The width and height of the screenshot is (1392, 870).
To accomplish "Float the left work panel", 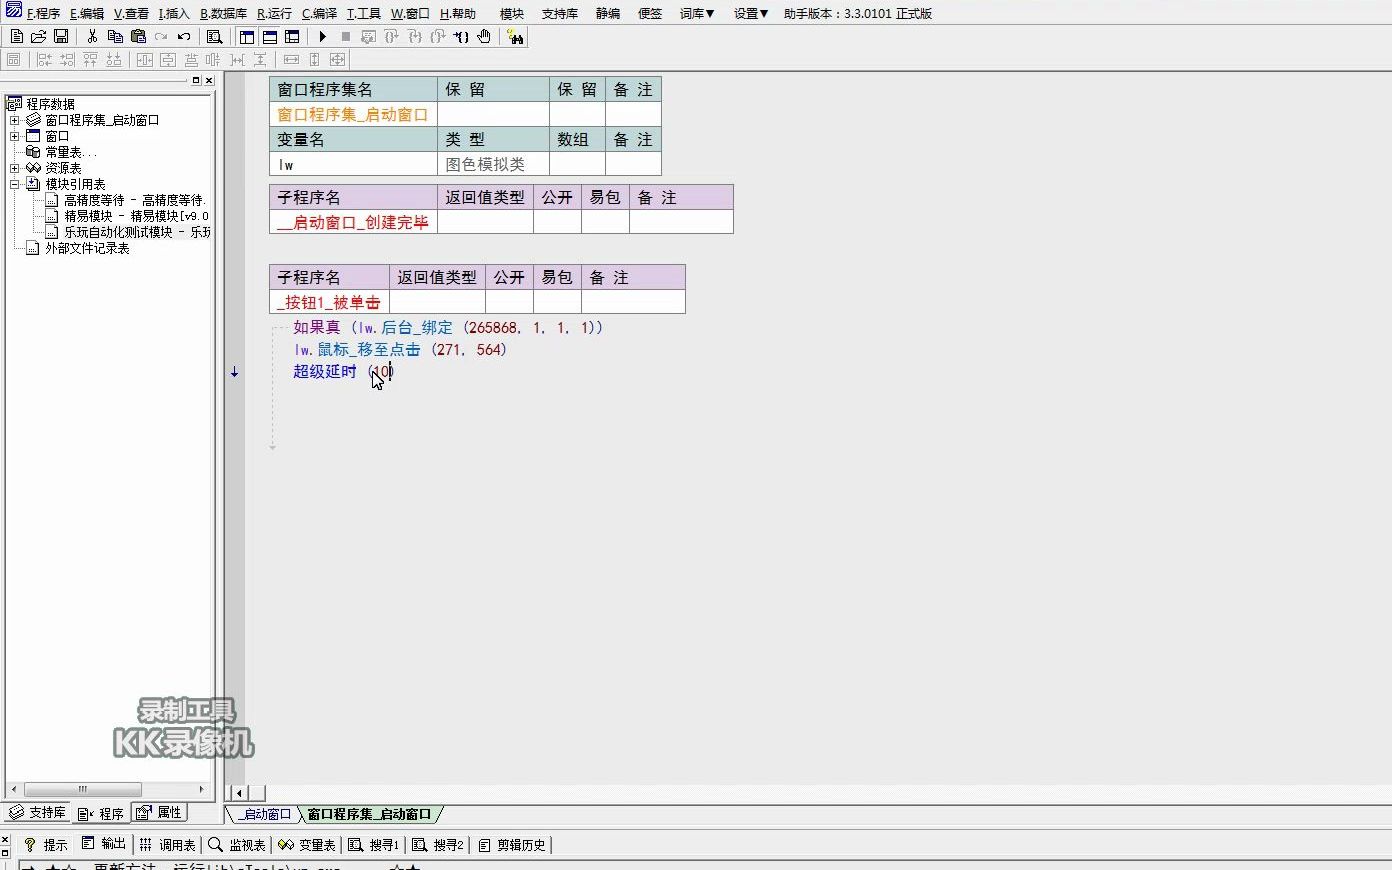I will click(x=196, y=80).
